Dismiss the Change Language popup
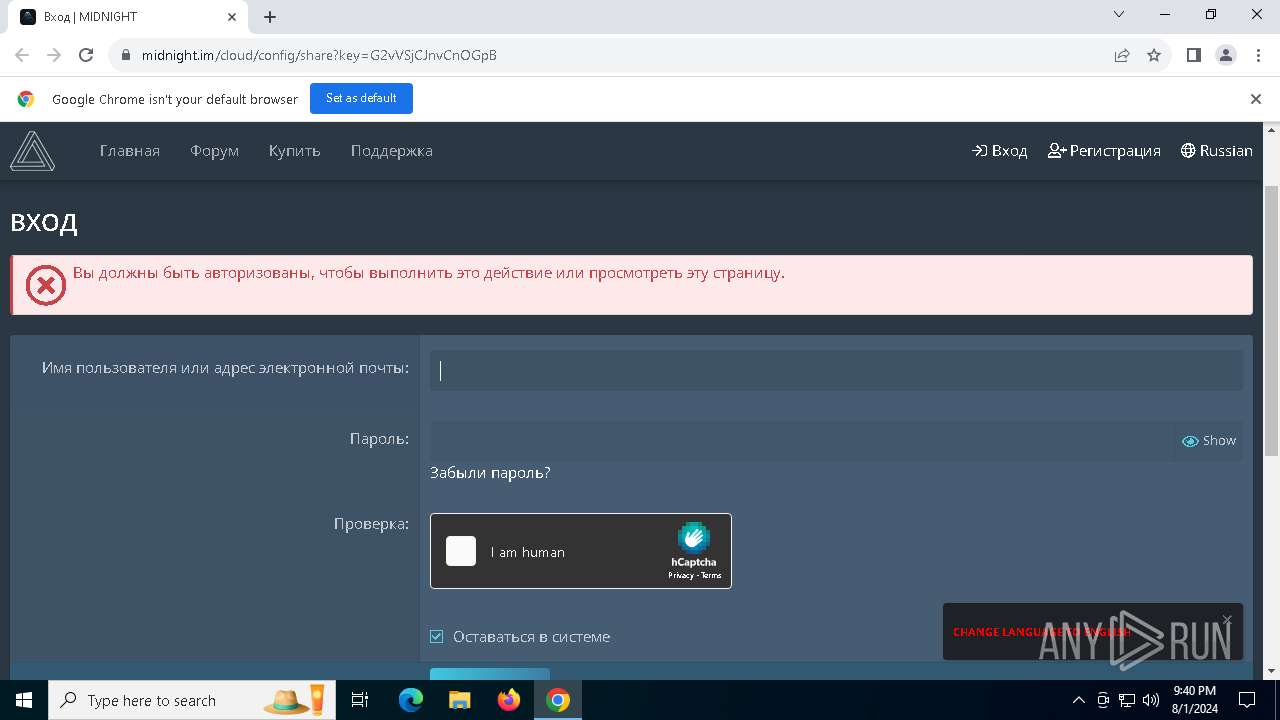The width and height of the screenshot is (1280, 720). click(x=1227, y=620)
